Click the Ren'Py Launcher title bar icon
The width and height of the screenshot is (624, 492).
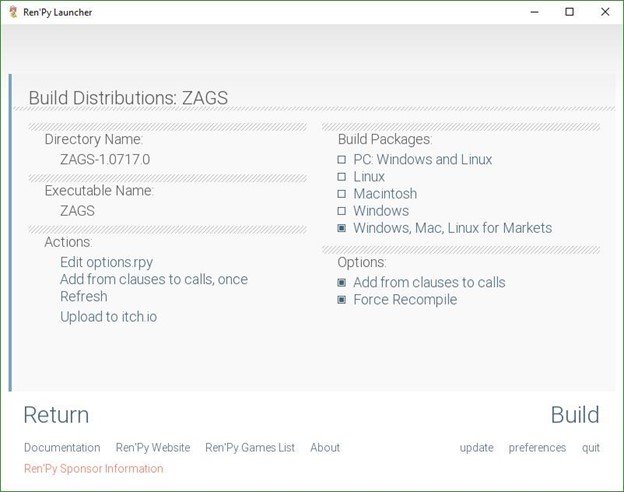[x=13, y=12]
